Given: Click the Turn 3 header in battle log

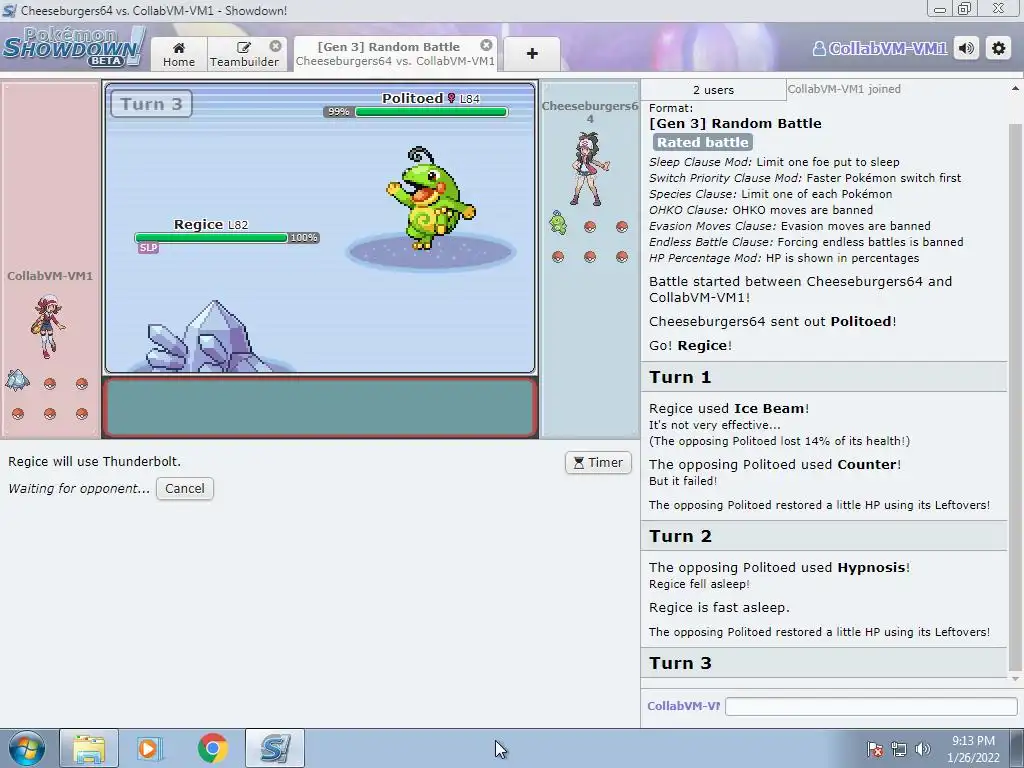Looking at the screenshot, I should click(x=824, y=663).
